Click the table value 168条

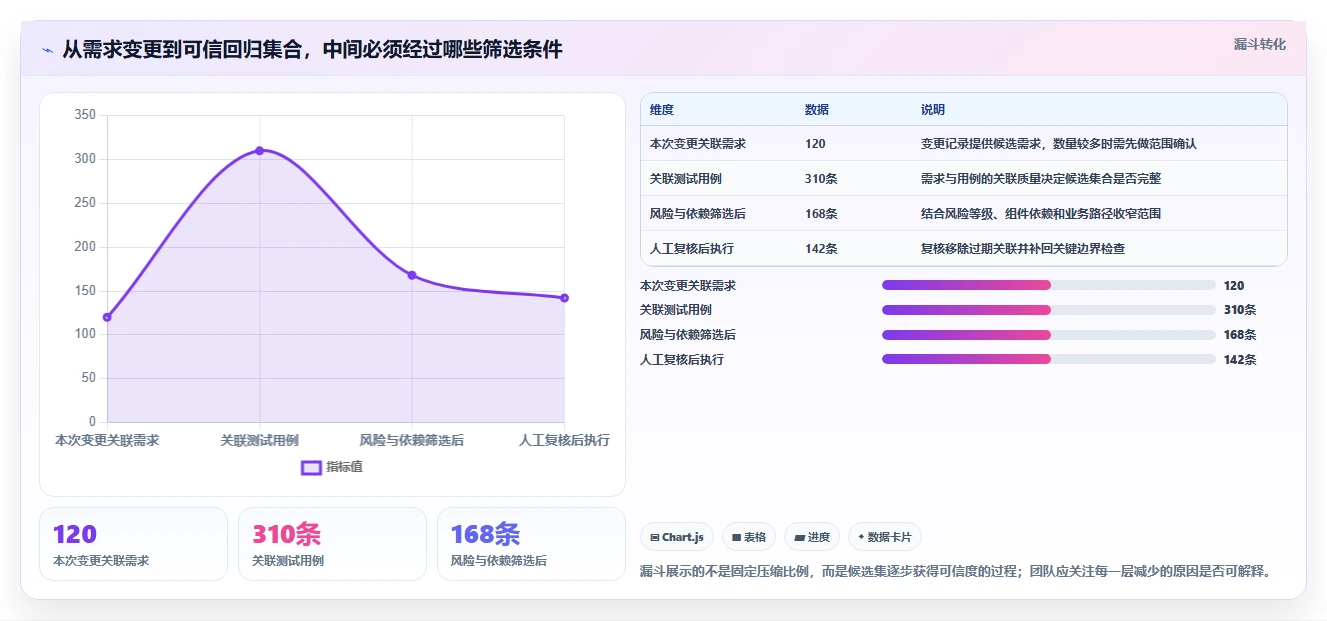pyautogui.click(x=821, y=214)
